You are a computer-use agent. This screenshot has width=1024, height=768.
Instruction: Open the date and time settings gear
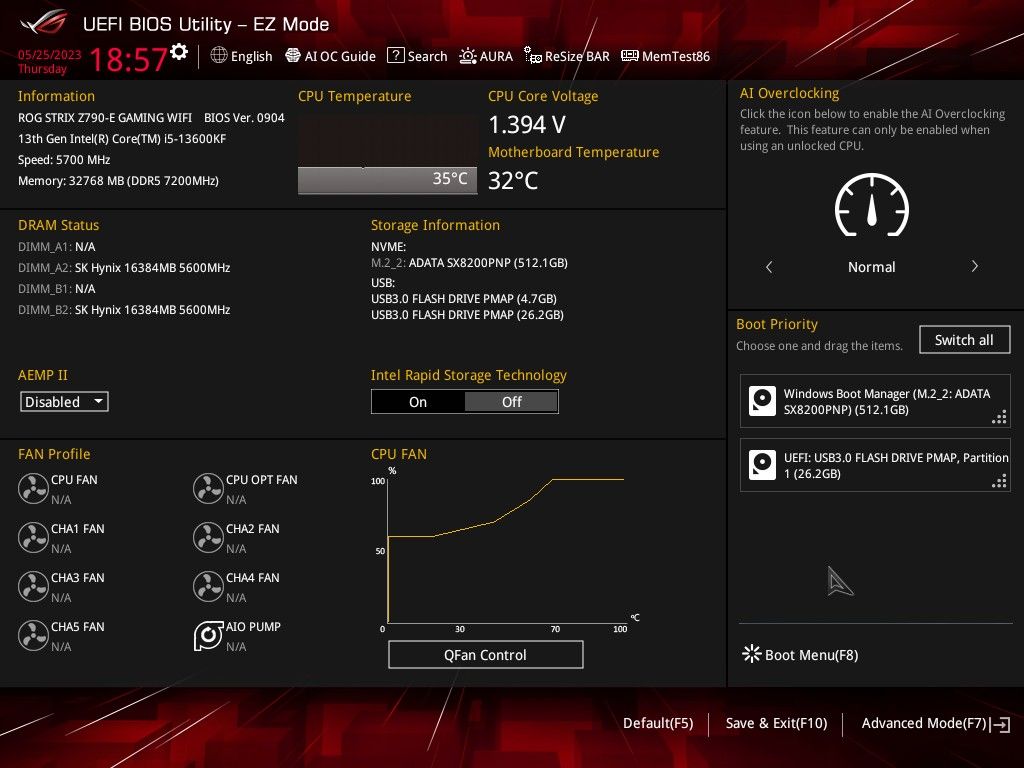[x=179, y=52]
